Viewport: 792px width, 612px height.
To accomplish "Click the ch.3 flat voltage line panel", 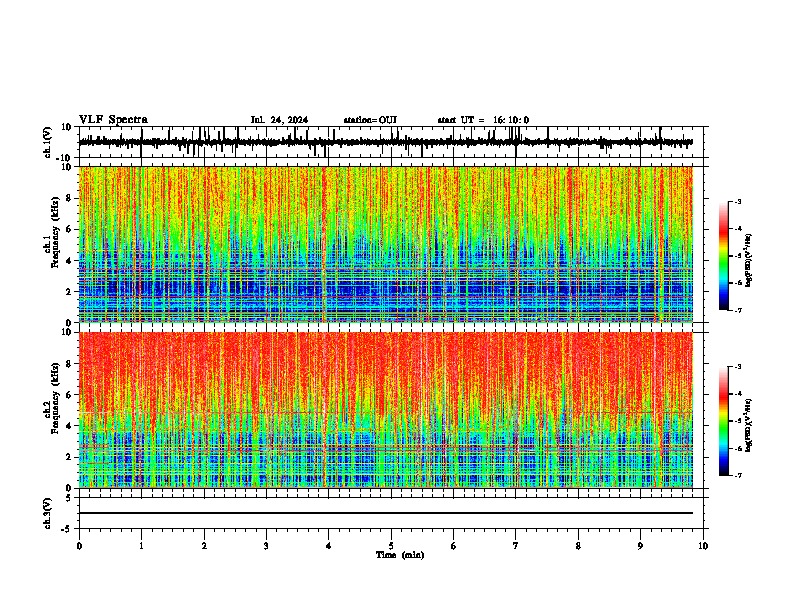I will coord(391,513).
